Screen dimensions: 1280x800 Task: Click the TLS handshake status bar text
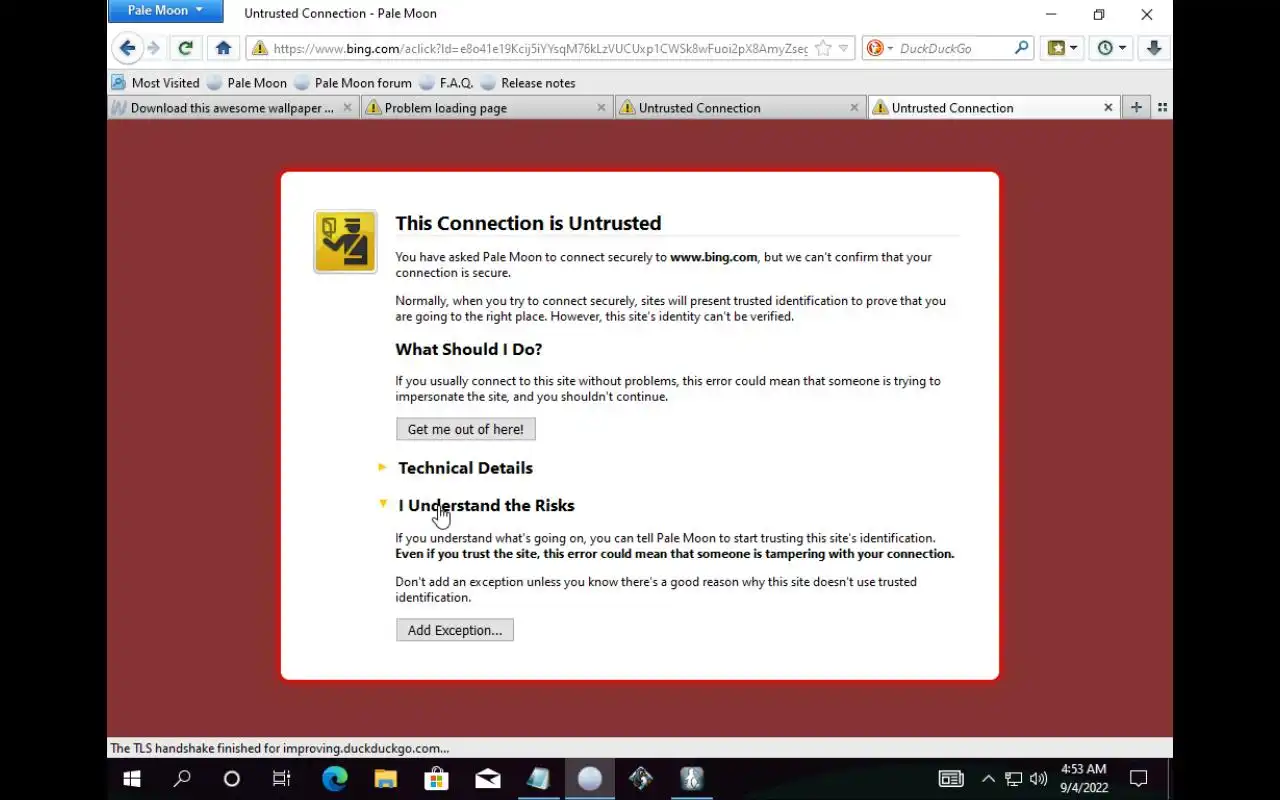coord(280,748)
